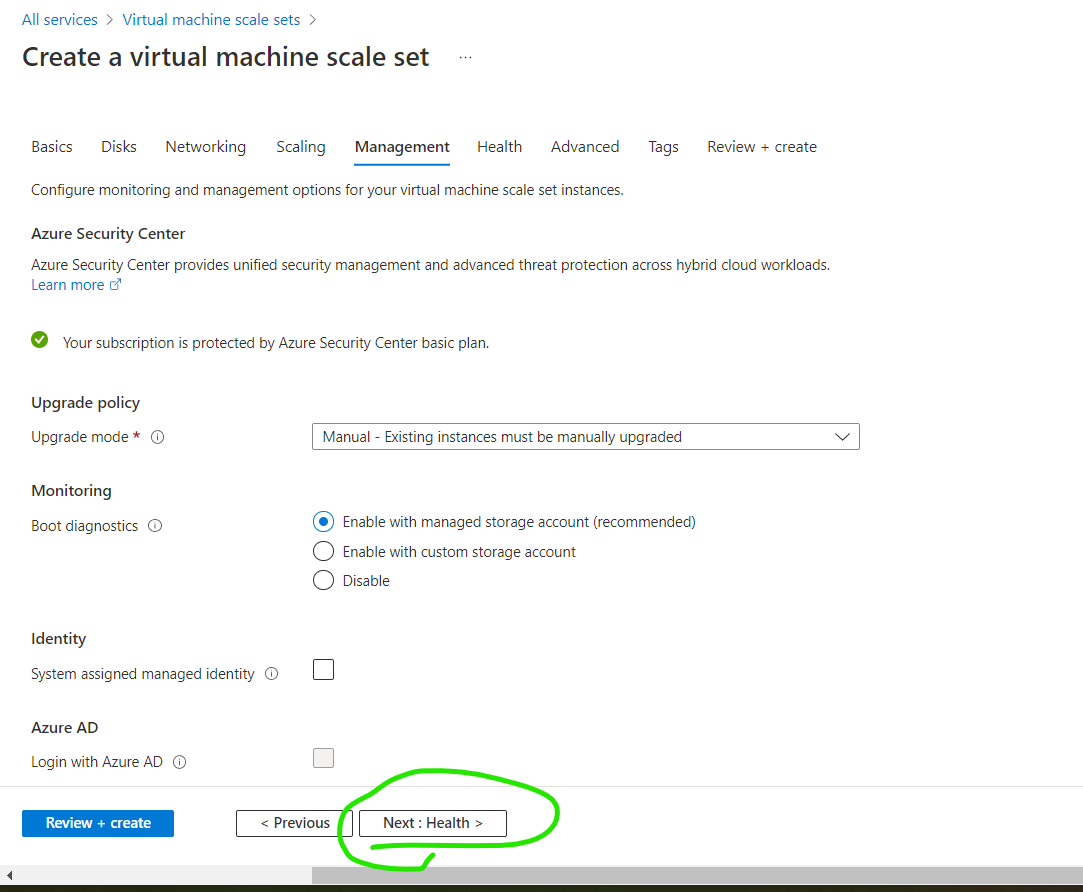The image size is (1083, 892).
Task: Click the Monitoring section heading
Action: [x=71, y=491]
